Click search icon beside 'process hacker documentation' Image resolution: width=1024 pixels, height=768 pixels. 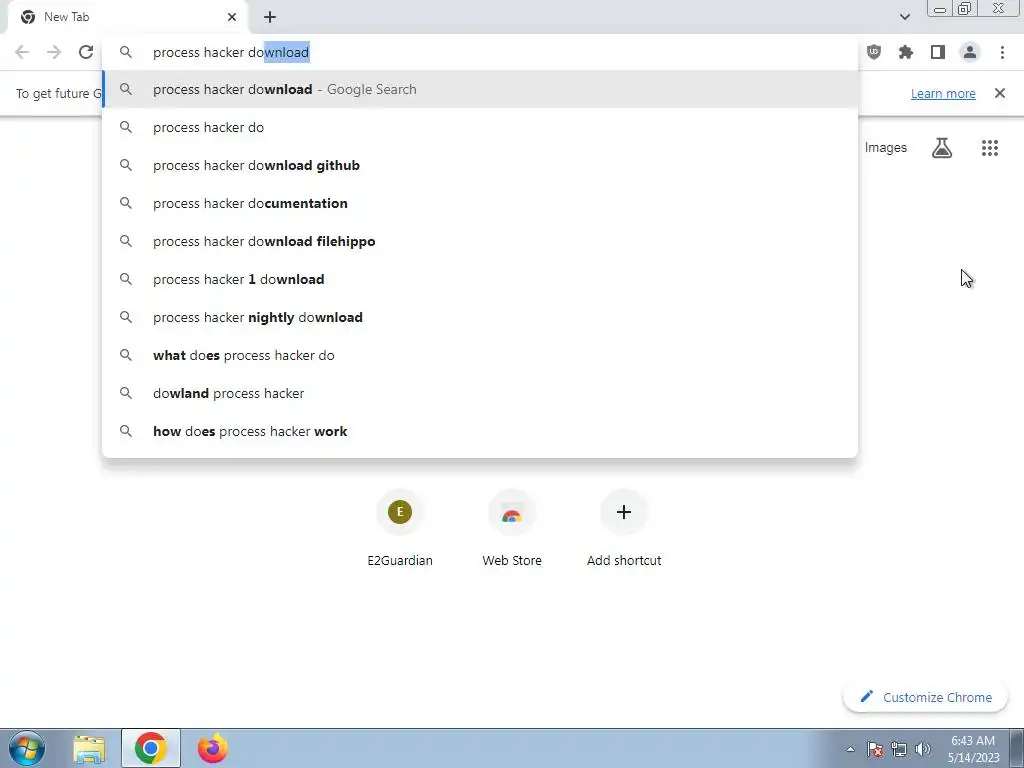point(126,203)
